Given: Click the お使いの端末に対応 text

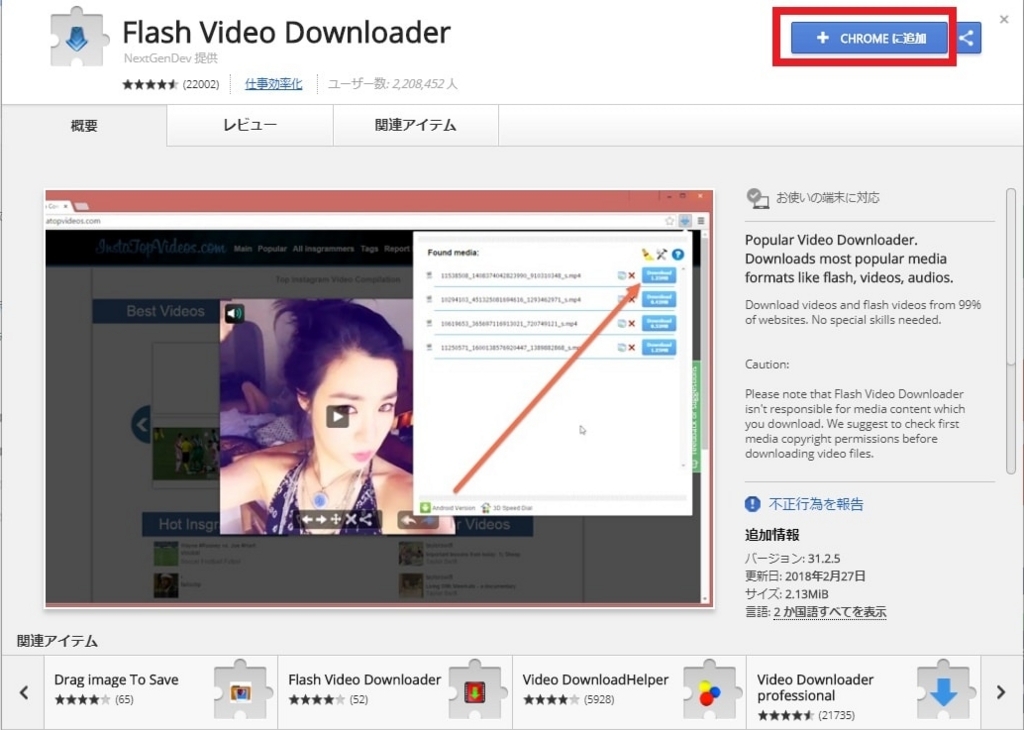Looking at the screenshot, I should [x=827, y=198].
